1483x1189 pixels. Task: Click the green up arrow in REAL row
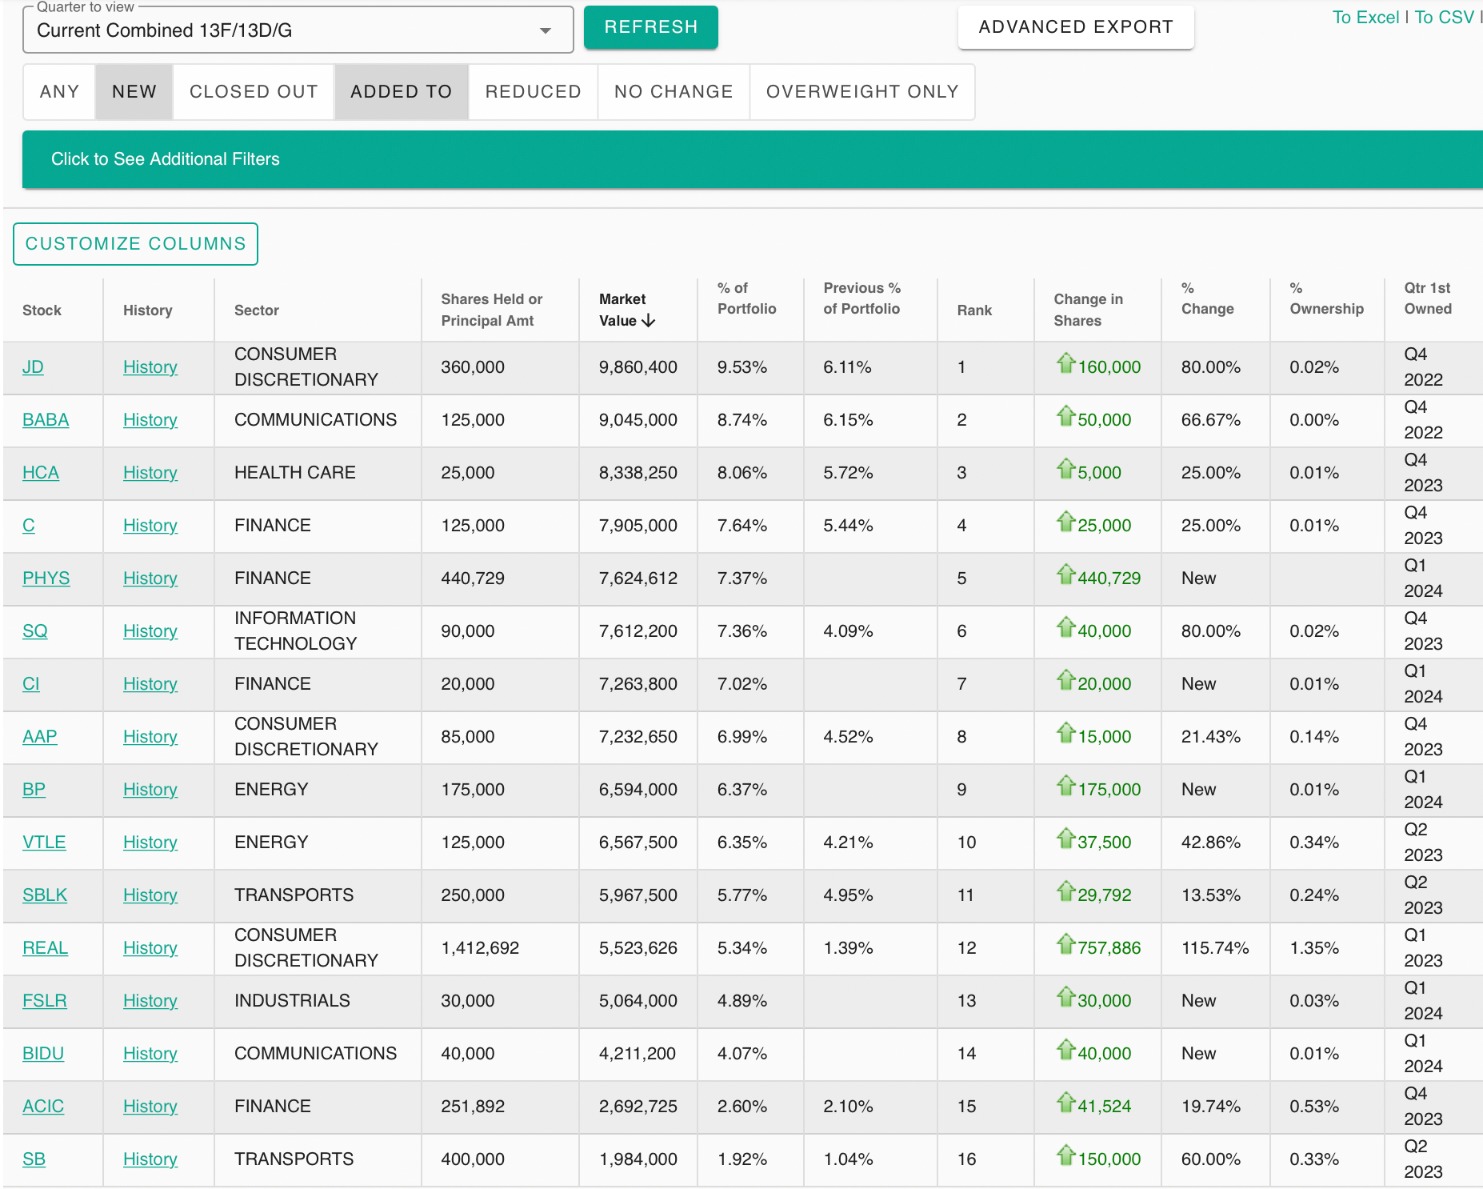(x=1065, y=945)
